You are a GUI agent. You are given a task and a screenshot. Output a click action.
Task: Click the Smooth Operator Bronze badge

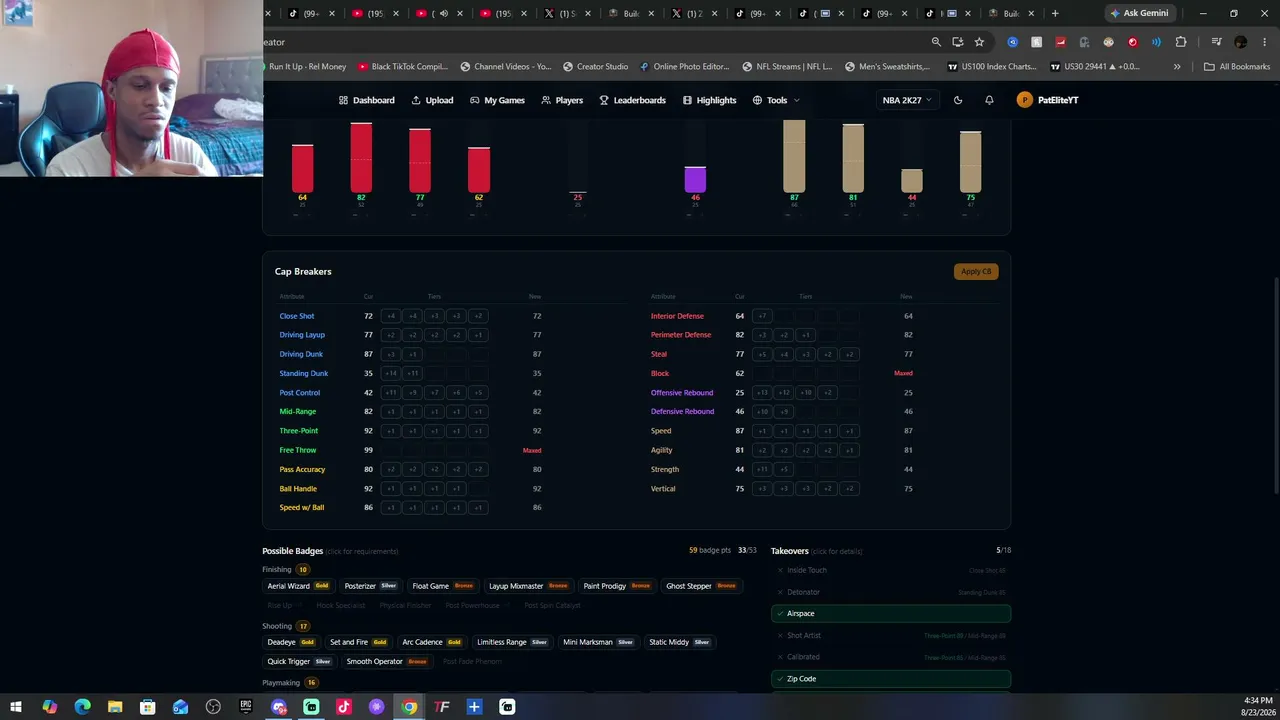387,661
